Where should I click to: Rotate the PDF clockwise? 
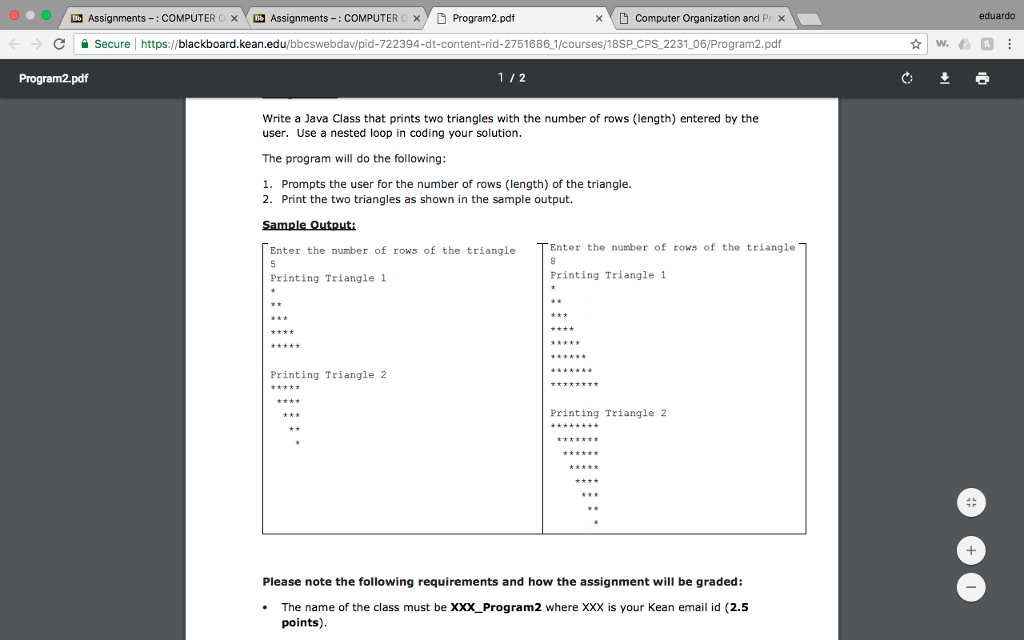906,77
